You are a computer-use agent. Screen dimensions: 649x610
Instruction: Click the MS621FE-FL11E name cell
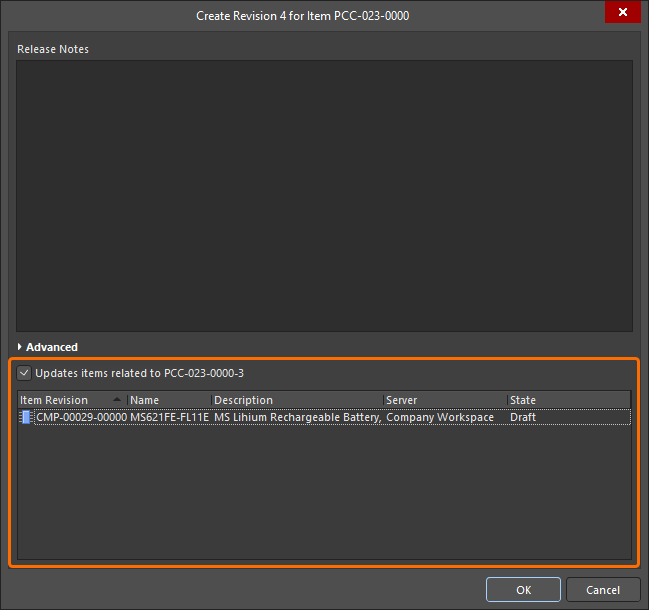click(170, 417)
